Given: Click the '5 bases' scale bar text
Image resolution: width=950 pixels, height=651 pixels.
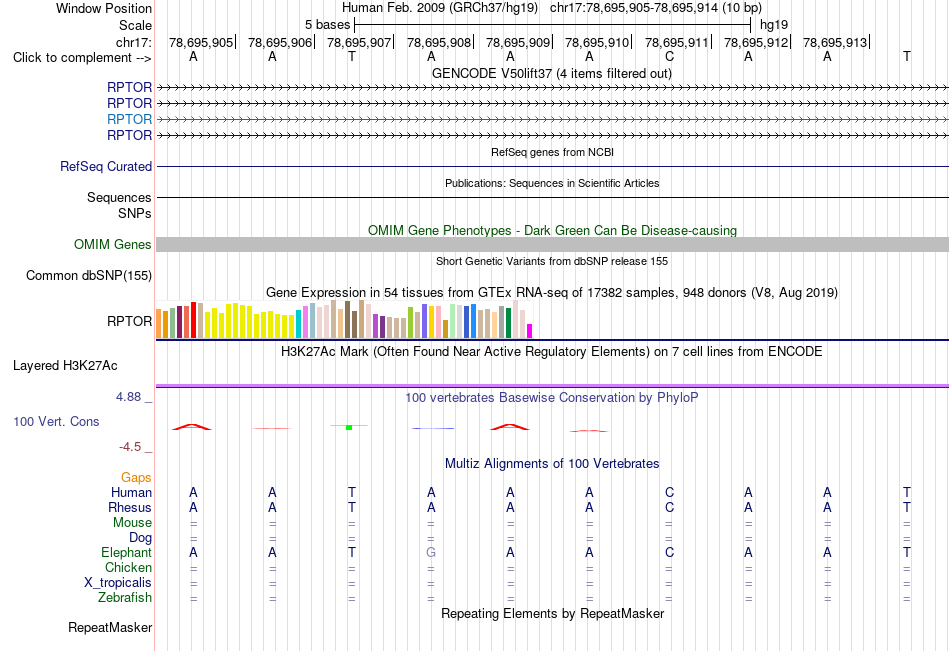Looking at the screenshot, I should (327, 25).
